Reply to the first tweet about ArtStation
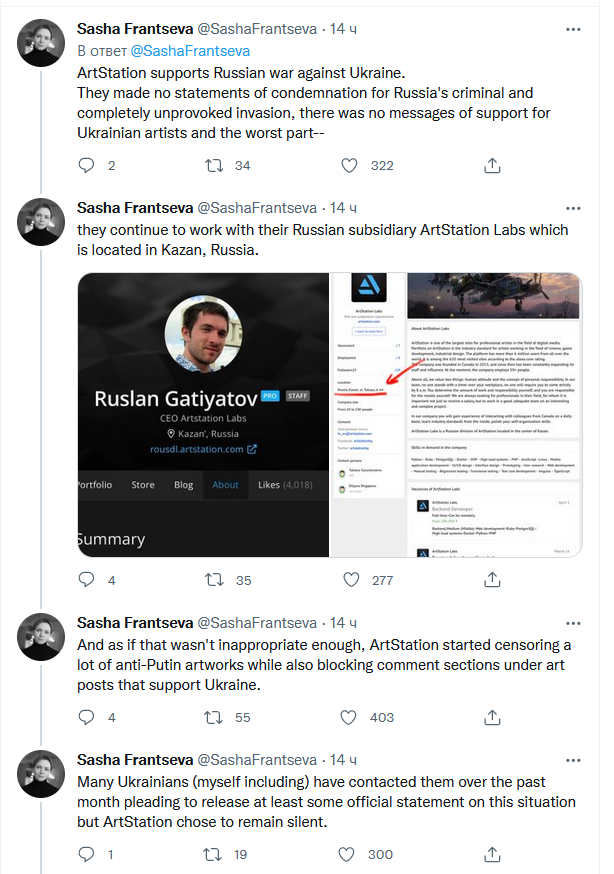 [x=86, y=165]
